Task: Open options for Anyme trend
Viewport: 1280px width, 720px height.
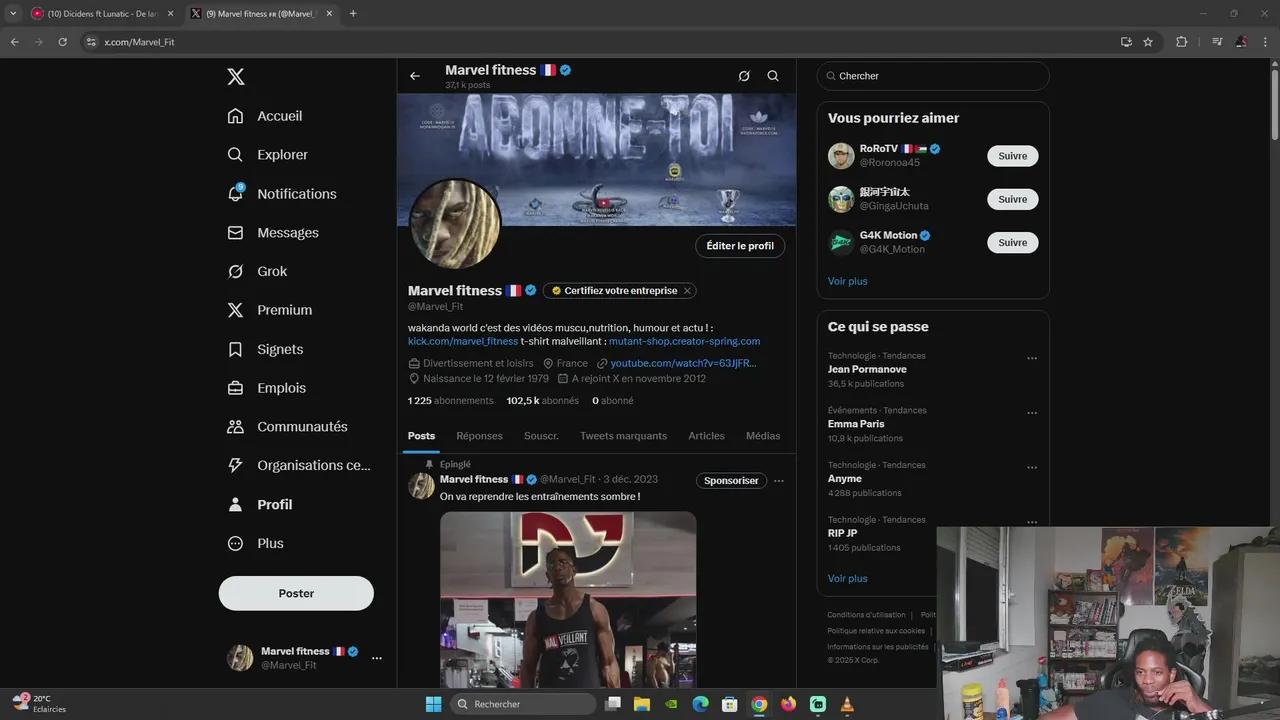Action: click(1032, 468)
